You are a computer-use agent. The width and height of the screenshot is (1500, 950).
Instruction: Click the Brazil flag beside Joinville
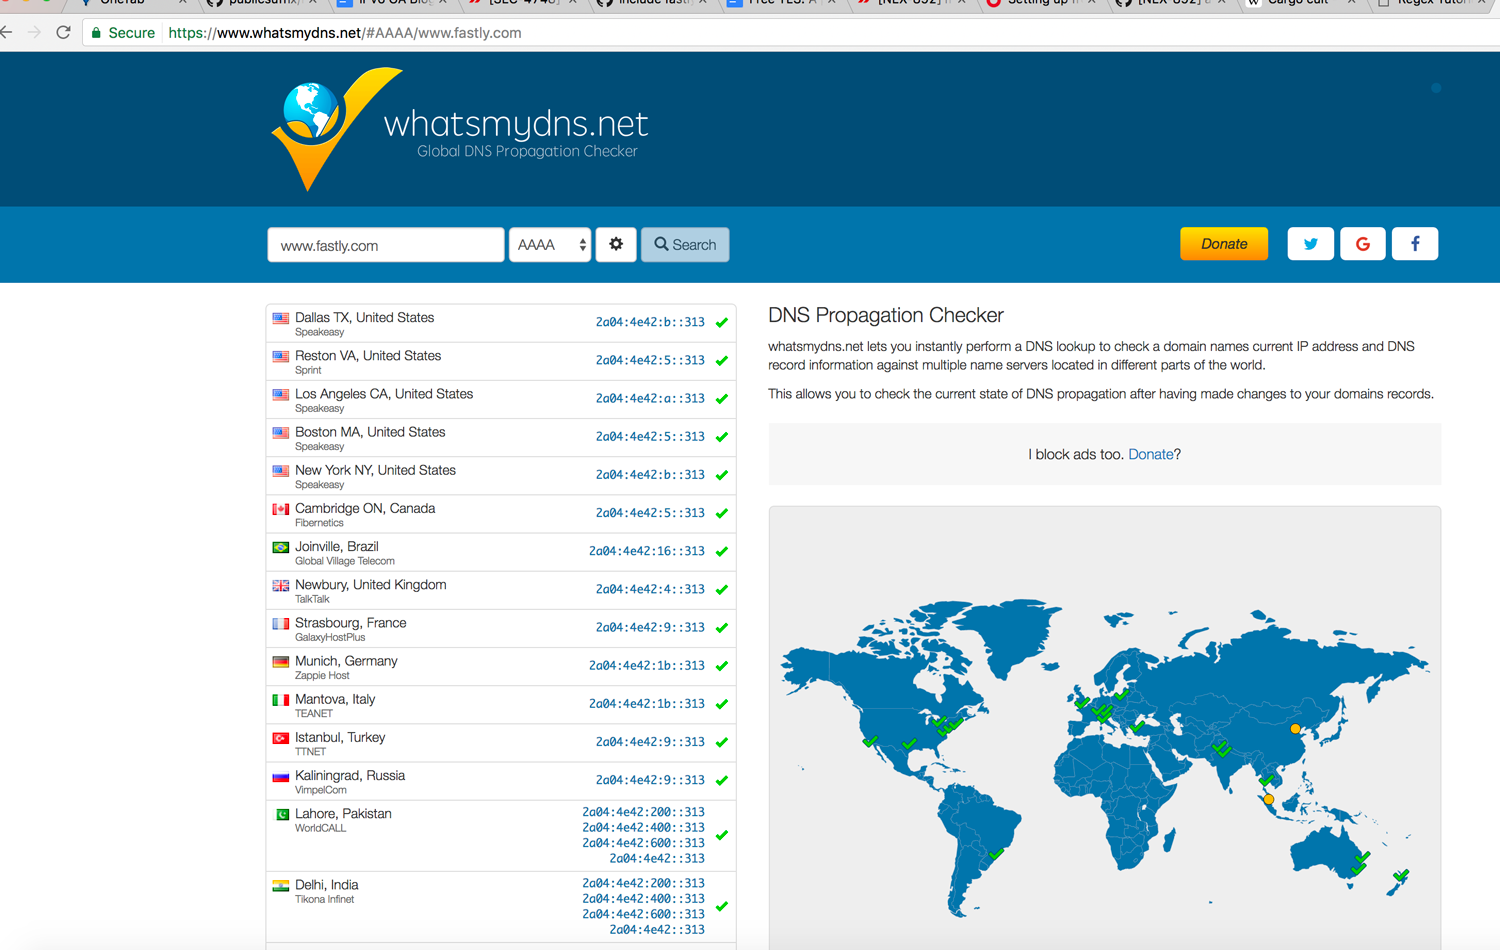pos(281,548)
